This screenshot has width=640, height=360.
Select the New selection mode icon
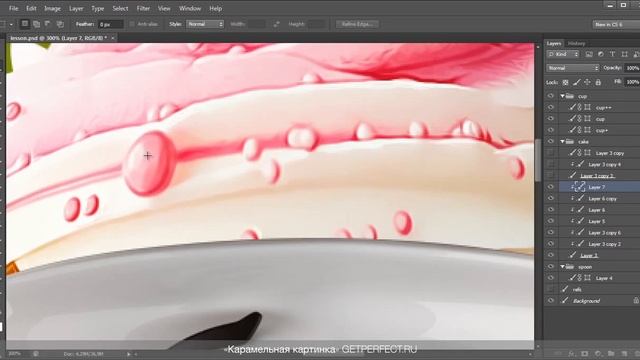25,24
